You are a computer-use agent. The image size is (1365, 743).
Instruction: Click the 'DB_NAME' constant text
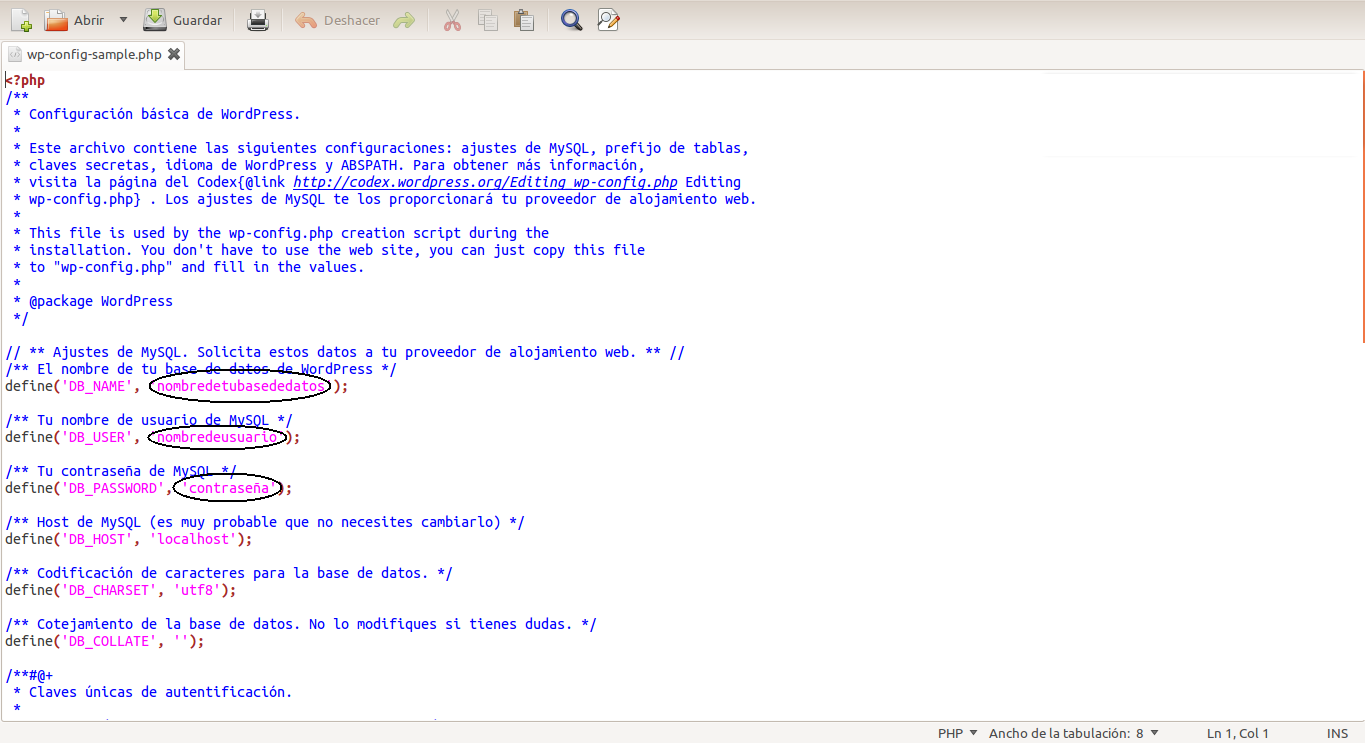pyautogui.click(x=97, y=386)
